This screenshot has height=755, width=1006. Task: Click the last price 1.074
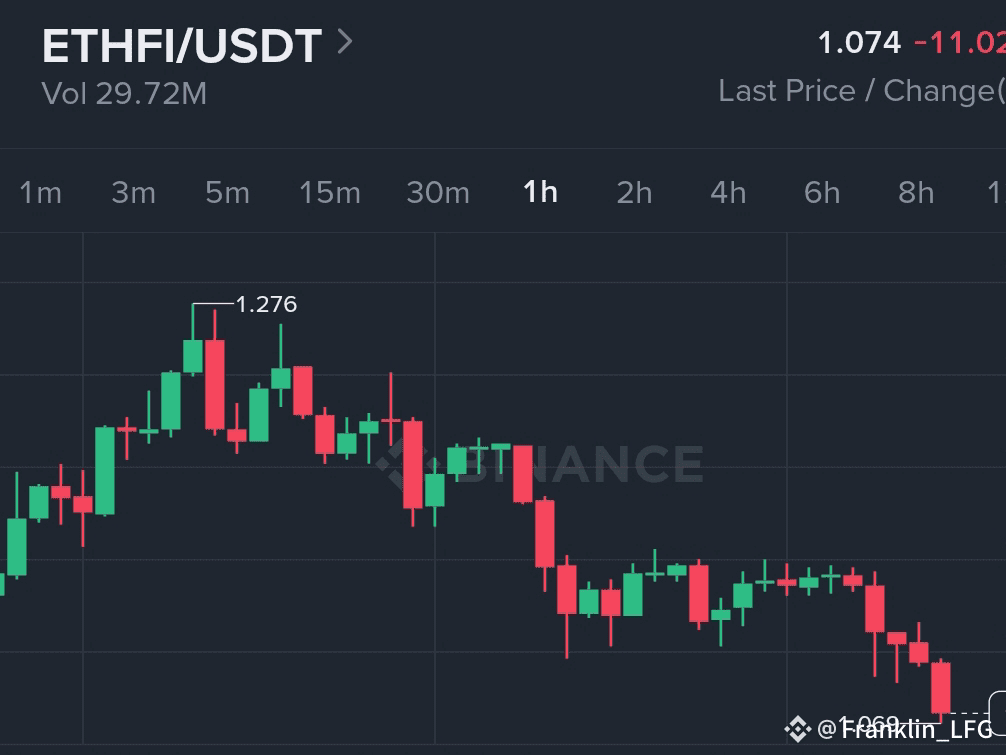coord(862,43)
